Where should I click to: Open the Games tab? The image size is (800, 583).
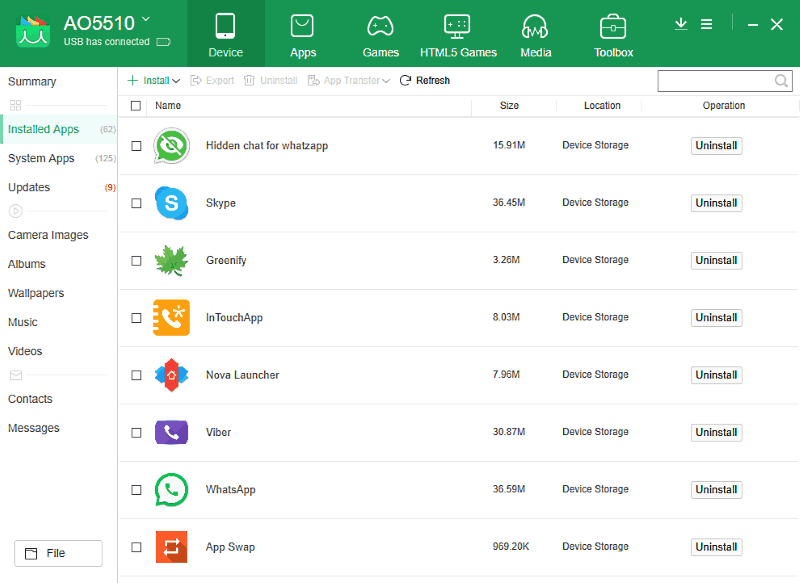click(x=381, y=34)
